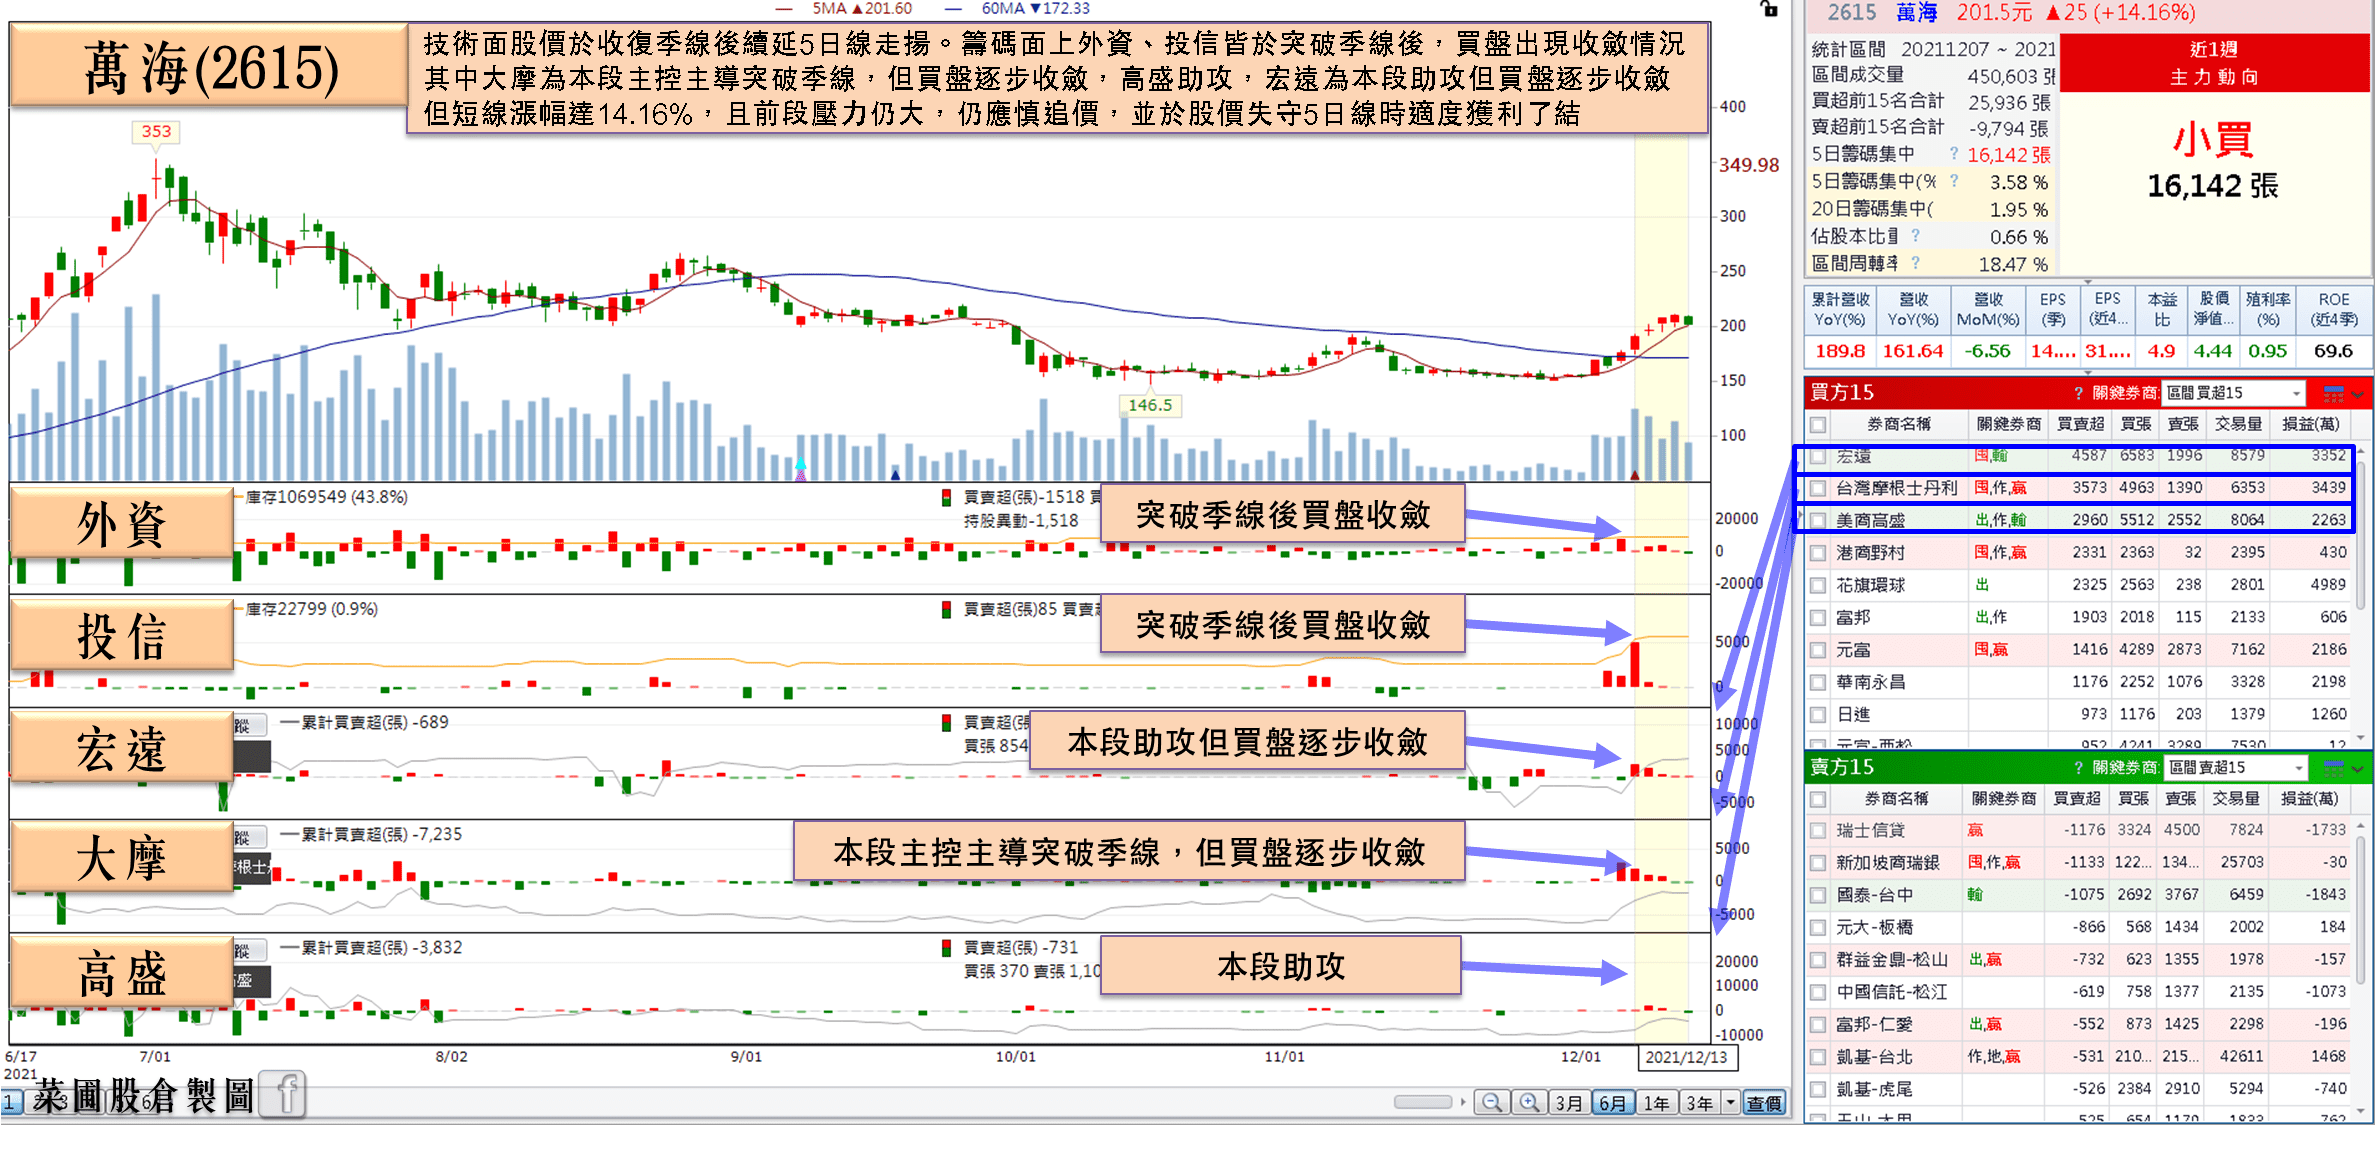Click collapse arrow above 買方15 panel
The image size is (2375, 1149).
pyautogui.click(x=2088, y=372)
